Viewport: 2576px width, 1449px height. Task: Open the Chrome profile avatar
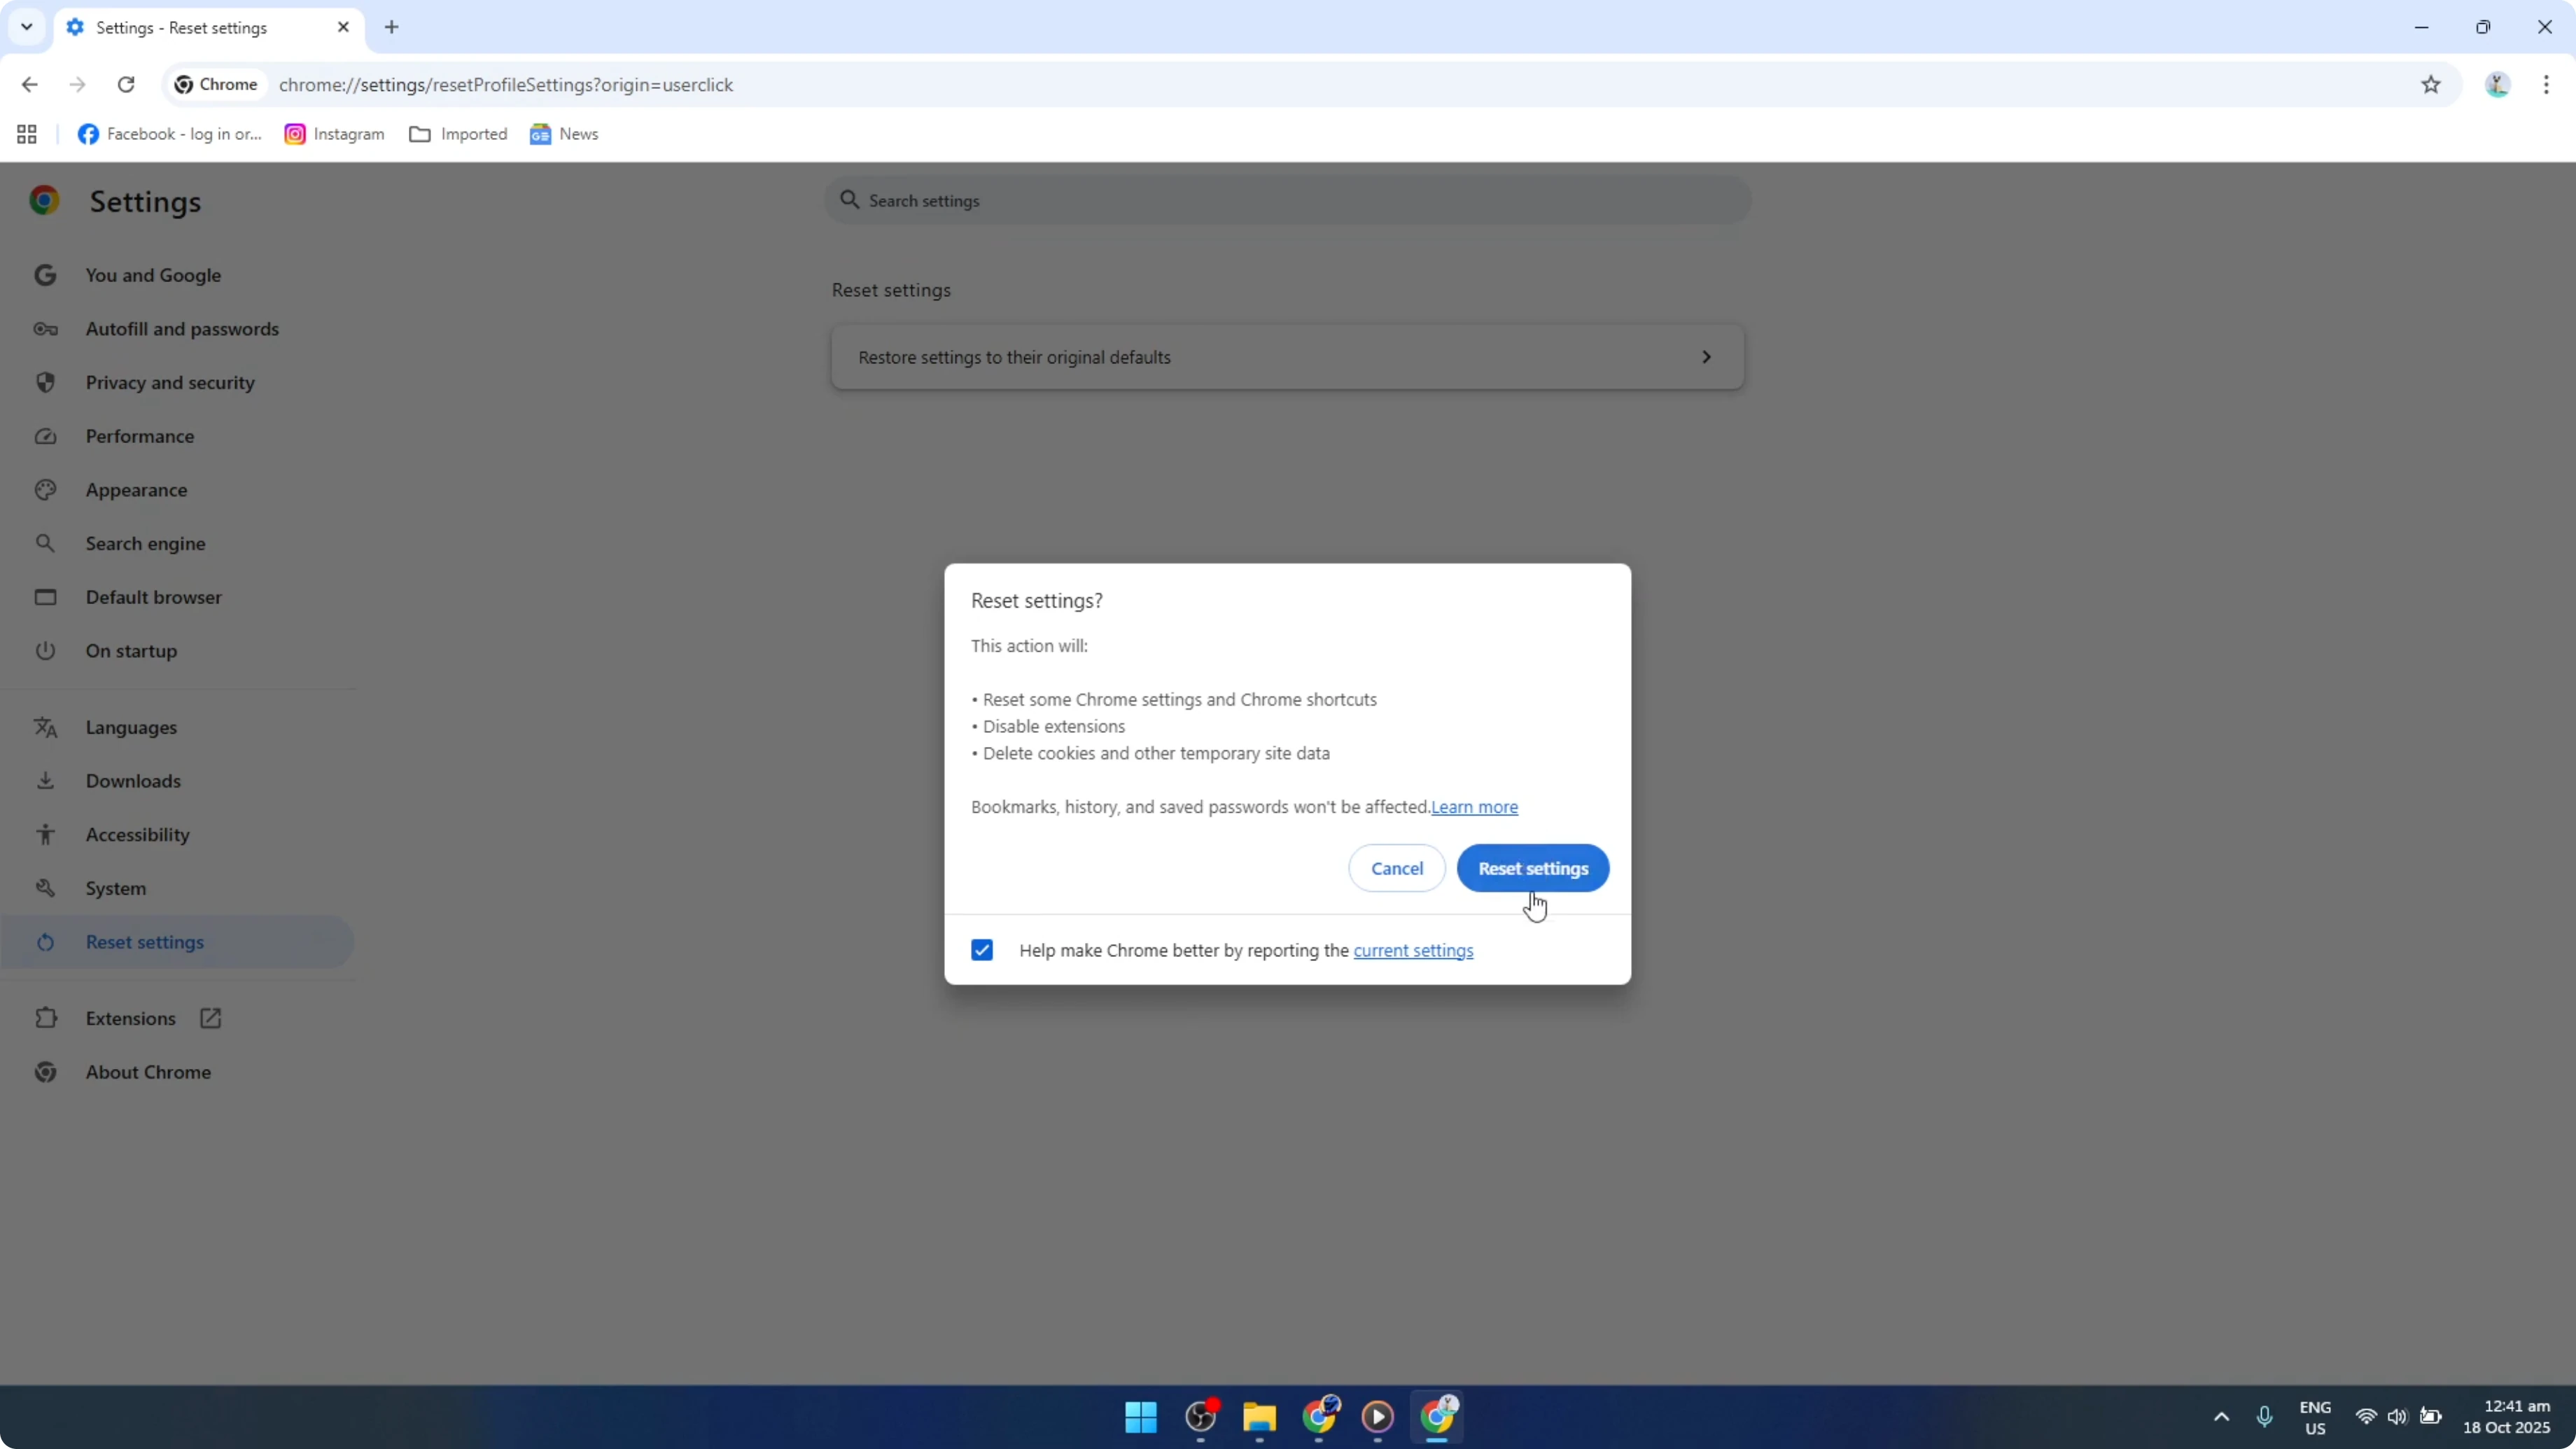(x=2497, y=84)
